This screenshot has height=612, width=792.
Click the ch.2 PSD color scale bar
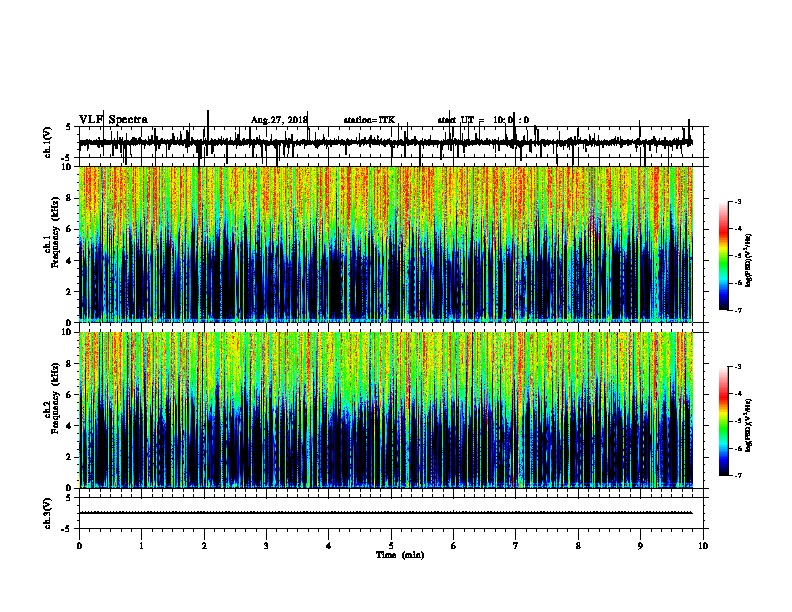tap(723, 421)
